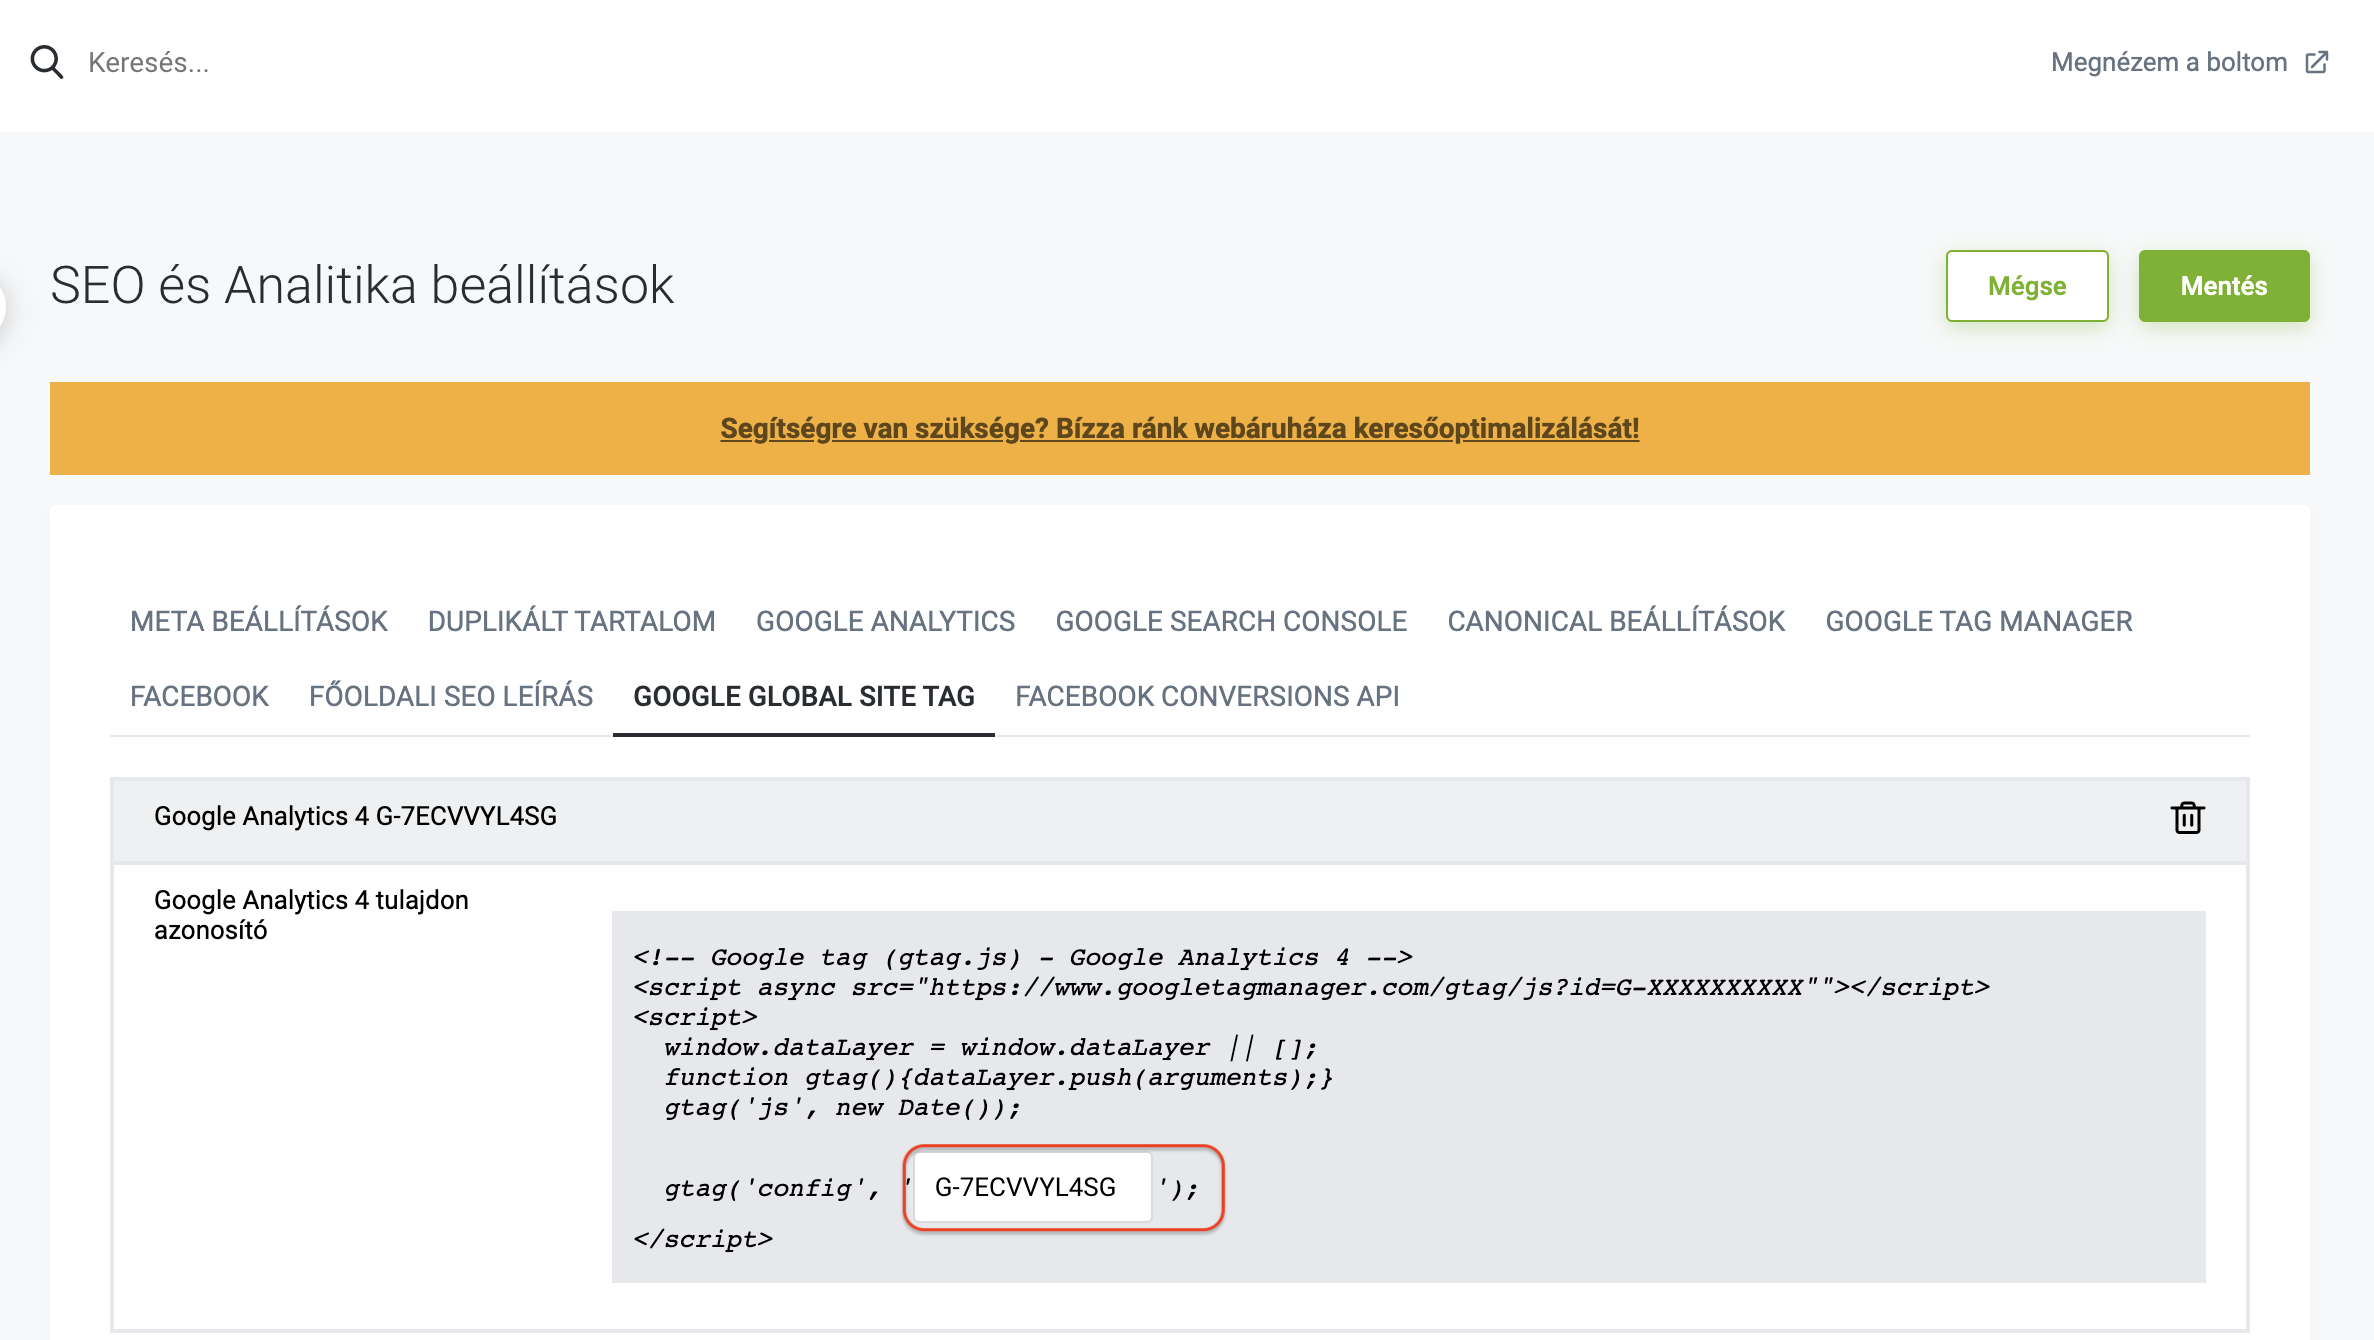Image resolution: width=2374 pixels, height=1340 pixels.
Task: Open the Canonical beállítások tab
Action: [1617, 621]
